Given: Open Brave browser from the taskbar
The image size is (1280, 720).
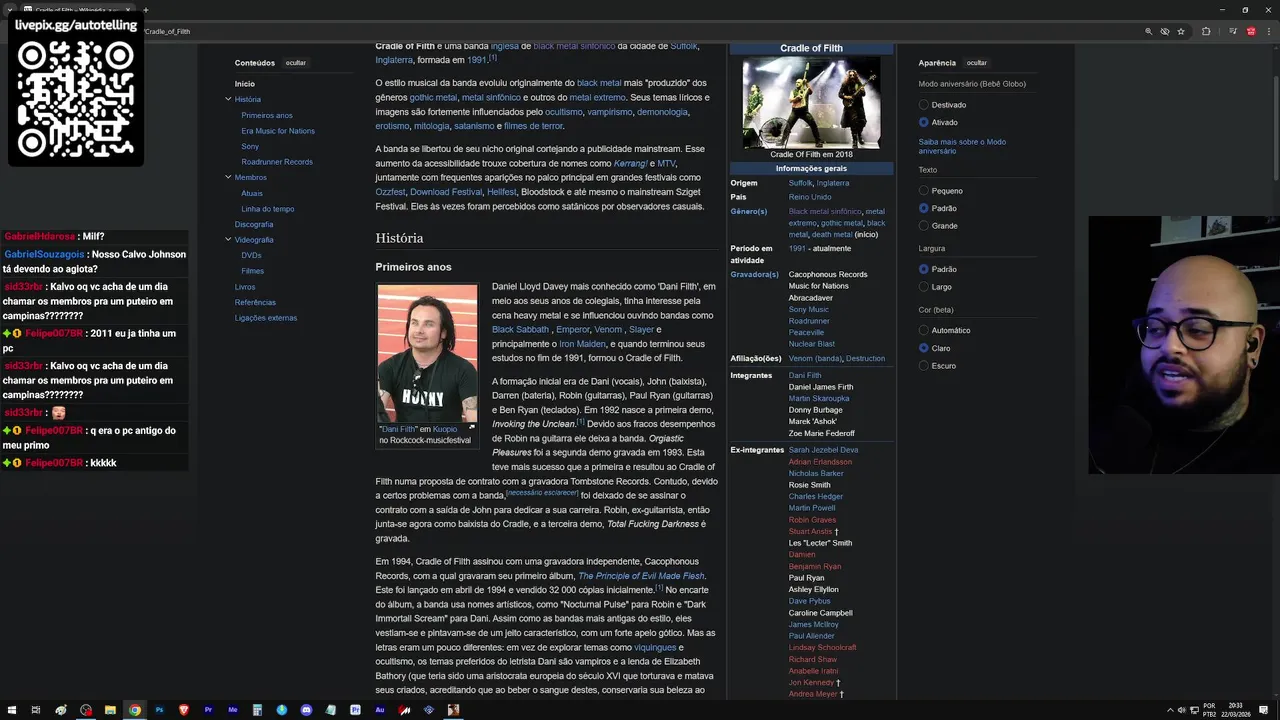Looking at the screenshot, I should tap(184, 710).
